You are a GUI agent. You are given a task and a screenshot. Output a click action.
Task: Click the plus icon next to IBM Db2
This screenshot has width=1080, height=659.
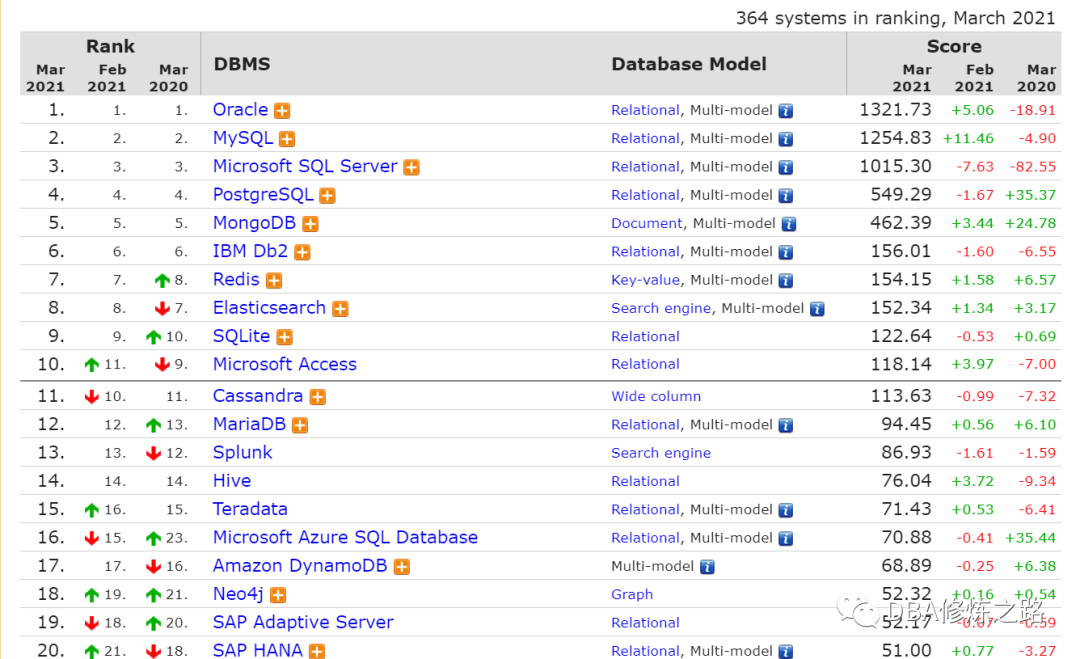(x=302, y=252)
